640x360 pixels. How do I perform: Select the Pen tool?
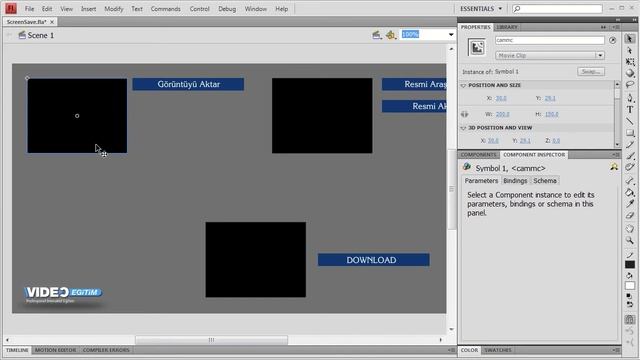(x=630, y=98)
